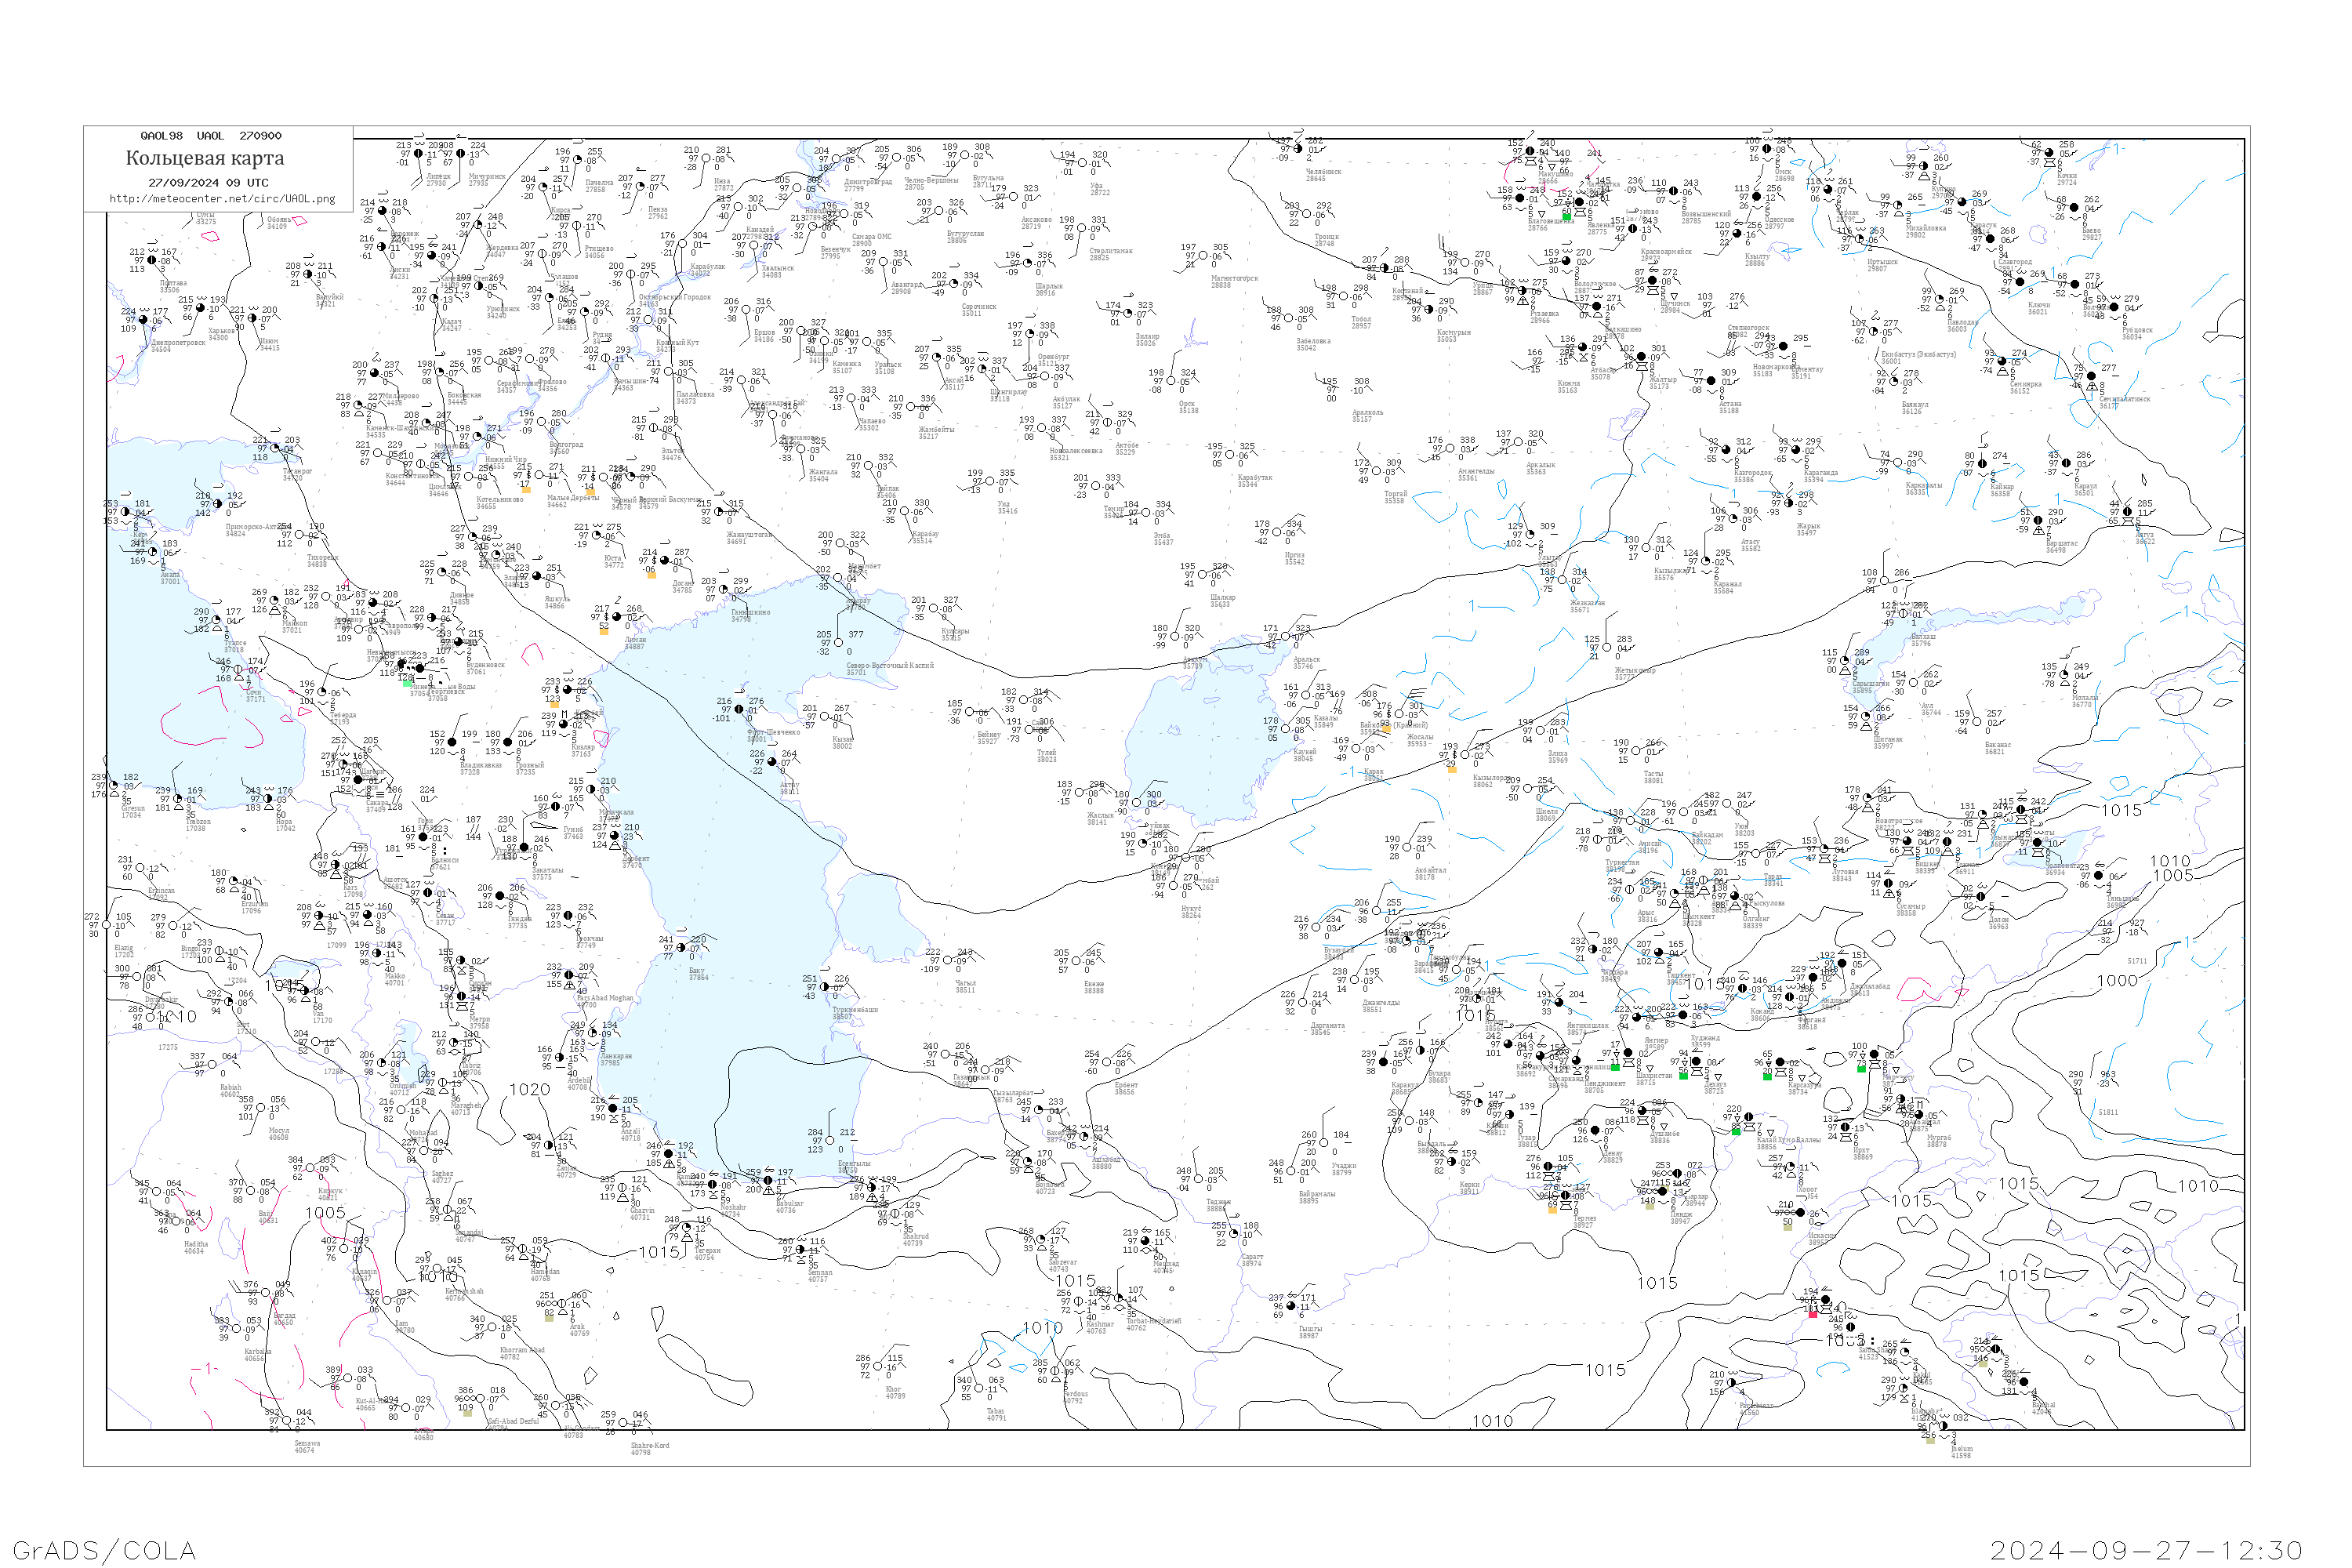Click the 1020 isobar label
Viewport: 2352px width, 1568px height.
pyautogui.click(x=529, y=1090)
